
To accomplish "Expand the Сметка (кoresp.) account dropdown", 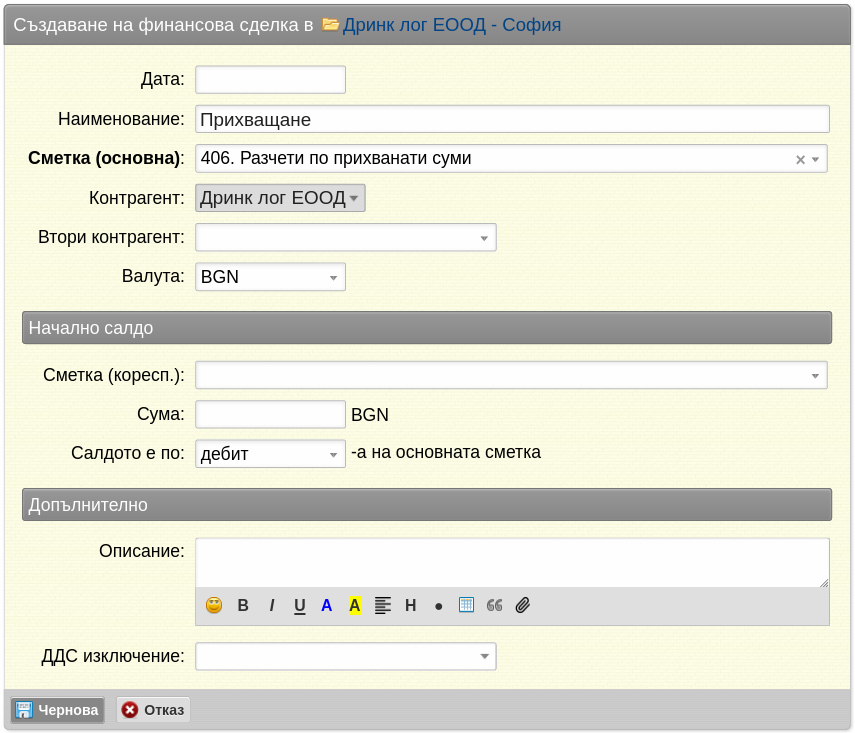I will [511, 375].
